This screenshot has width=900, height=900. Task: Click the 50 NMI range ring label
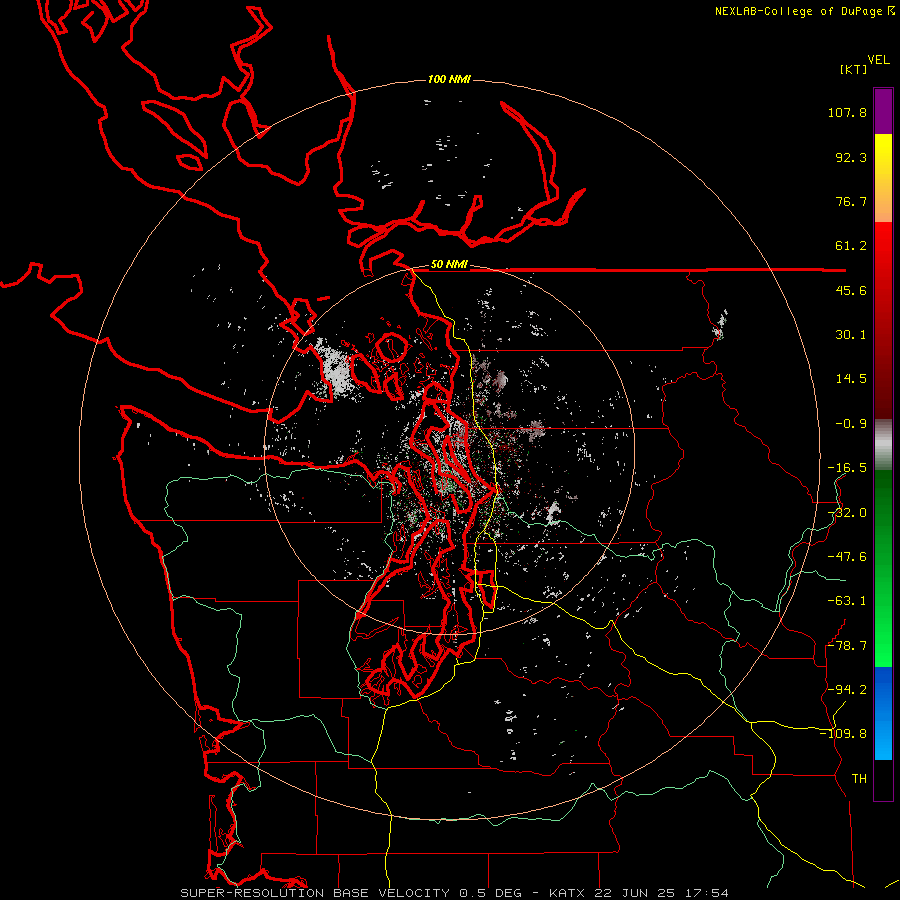449,265
